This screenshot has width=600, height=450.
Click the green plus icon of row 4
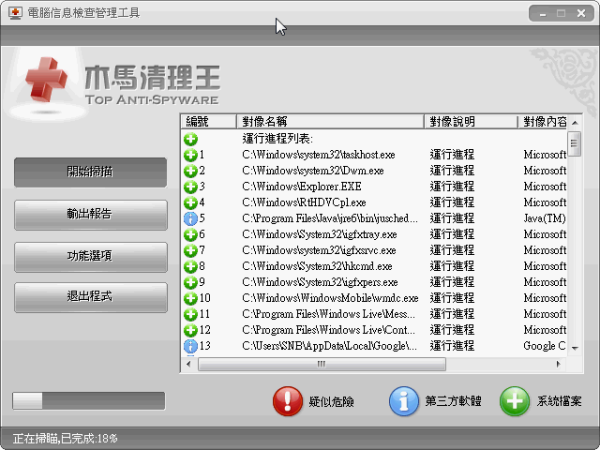(x=191, y=203)
